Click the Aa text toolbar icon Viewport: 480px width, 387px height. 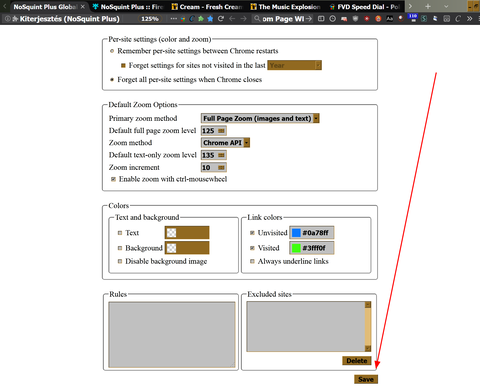[389, 19]
